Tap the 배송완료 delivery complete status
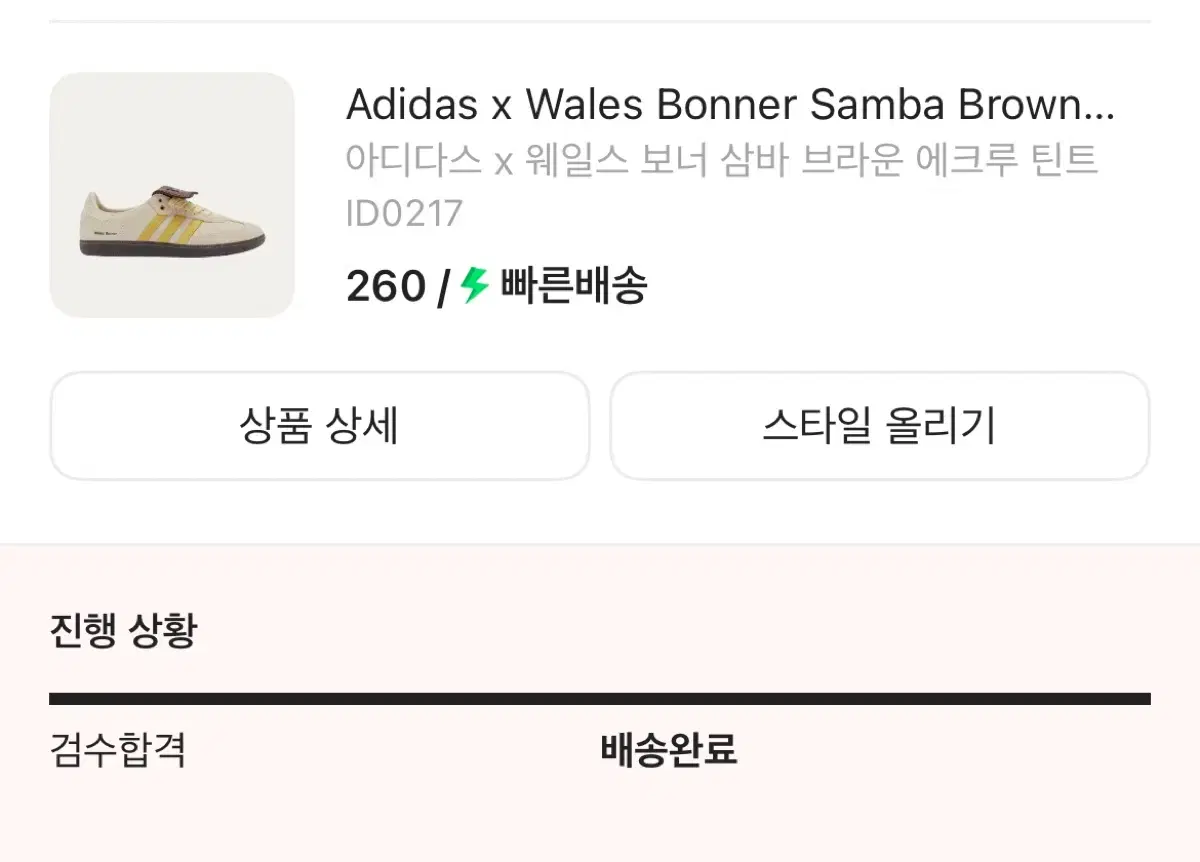 [x=668, y=749]
